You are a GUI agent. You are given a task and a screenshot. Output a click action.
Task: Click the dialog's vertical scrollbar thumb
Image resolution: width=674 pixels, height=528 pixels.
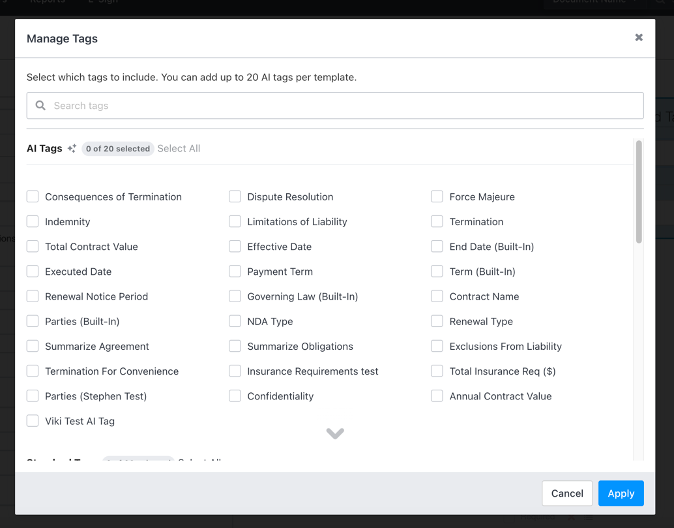point(639,192)
